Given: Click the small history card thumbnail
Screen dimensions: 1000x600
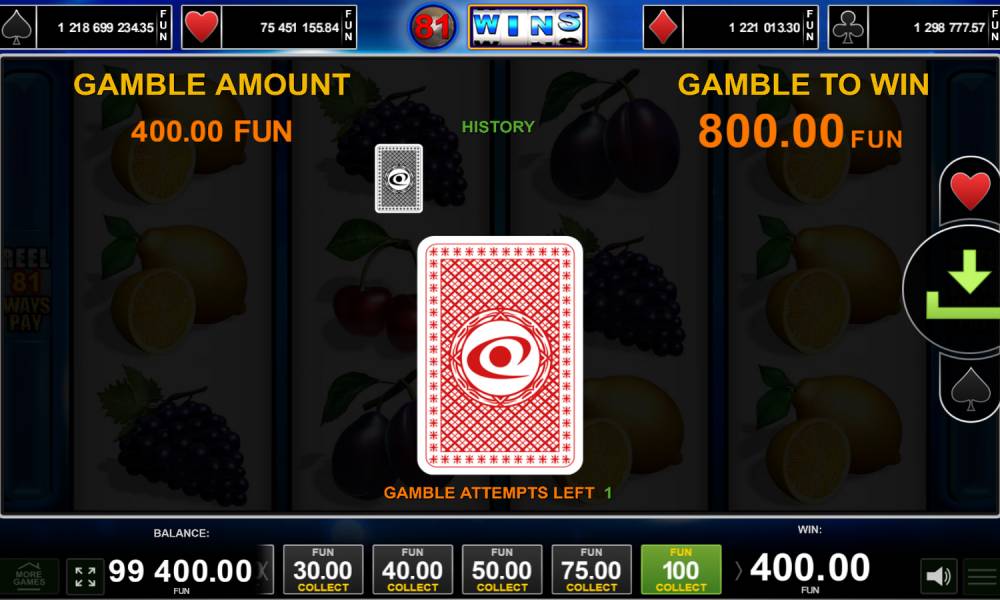Looking at the screenshot, I should [x=399, y=179].
